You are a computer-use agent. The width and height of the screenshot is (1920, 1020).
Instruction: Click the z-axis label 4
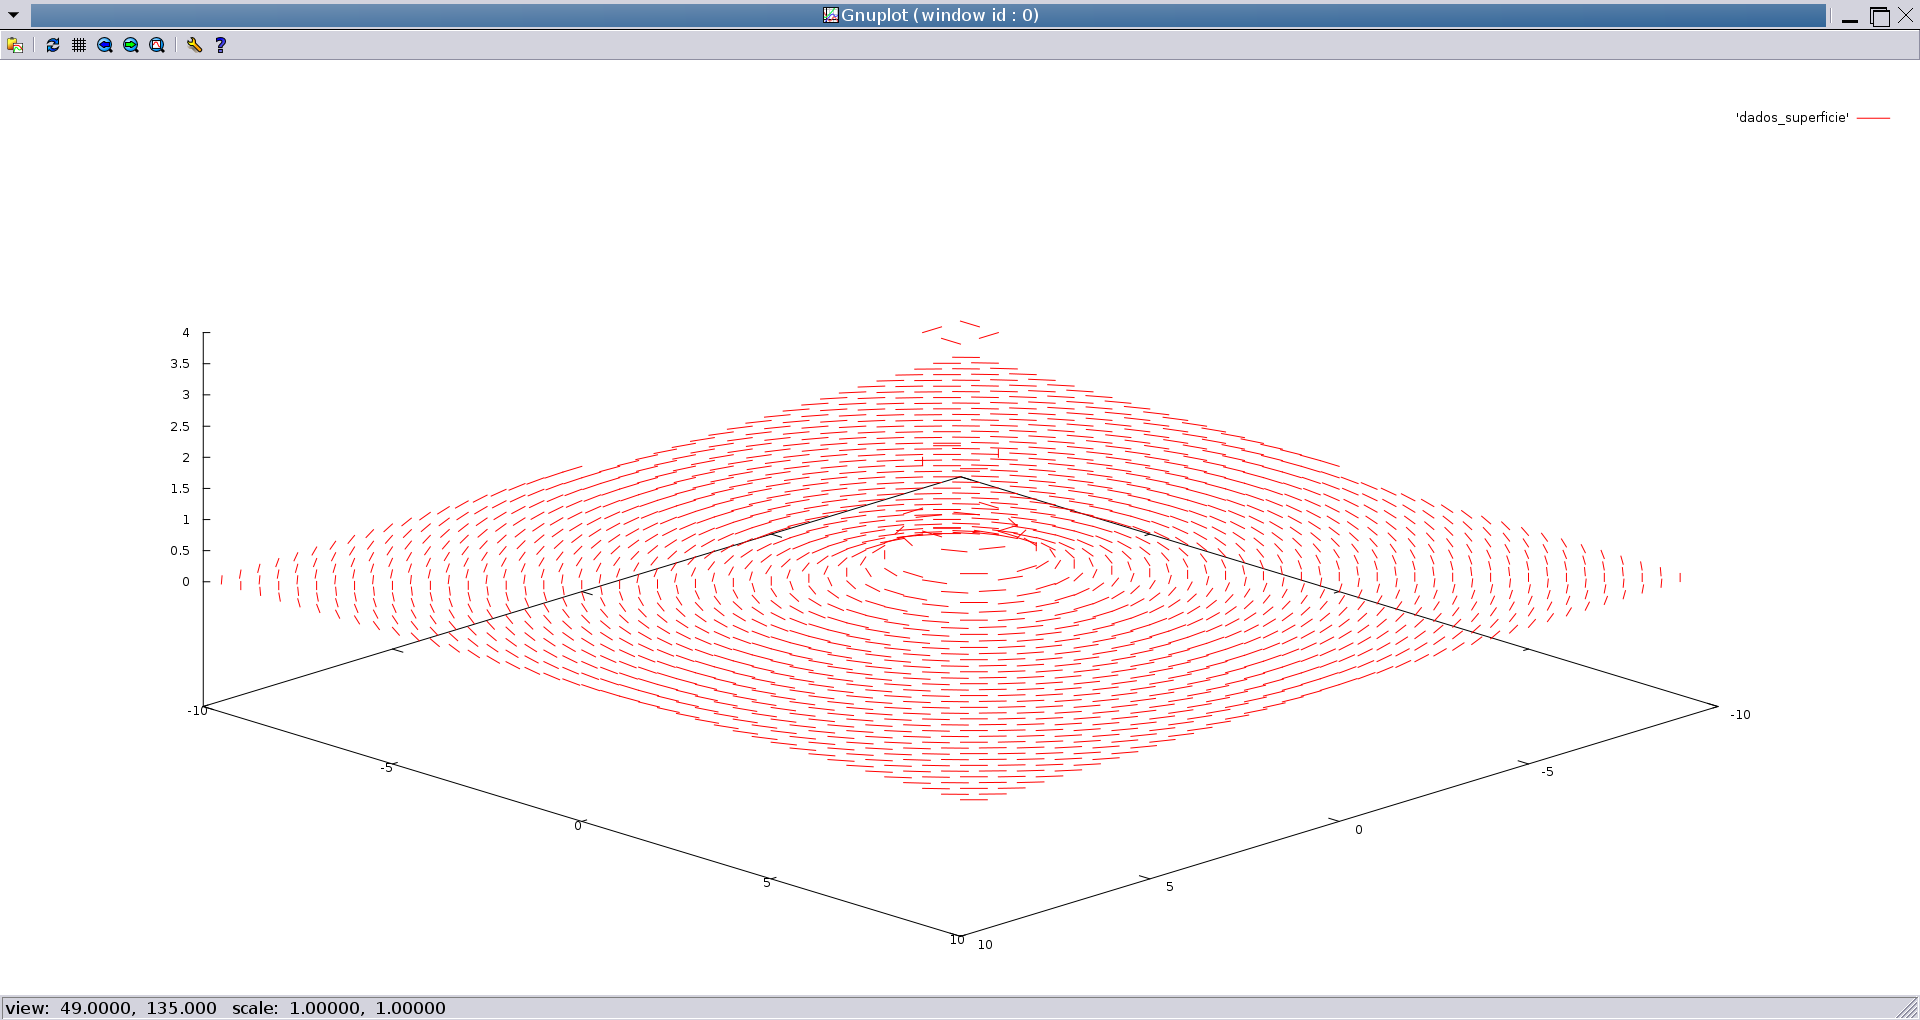click(x=186, y=333)
